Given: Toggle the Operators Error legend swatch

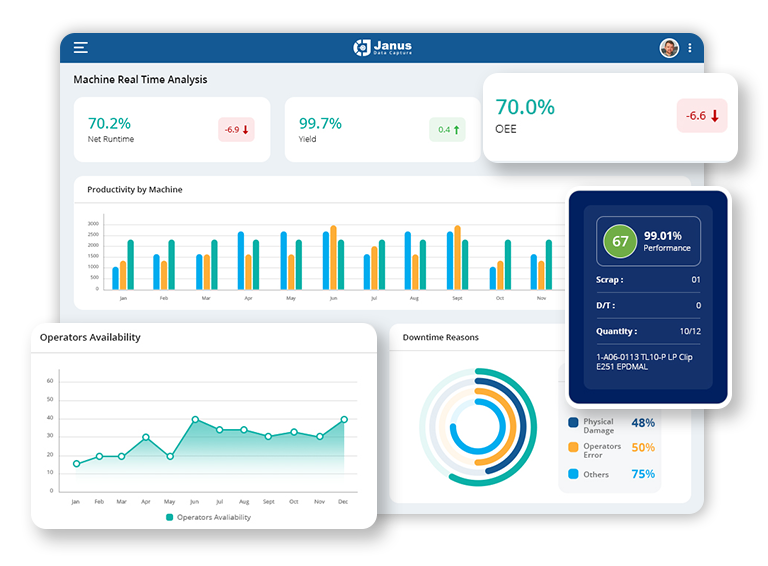Looking at the screenshot, I should [x=573, y=447].
